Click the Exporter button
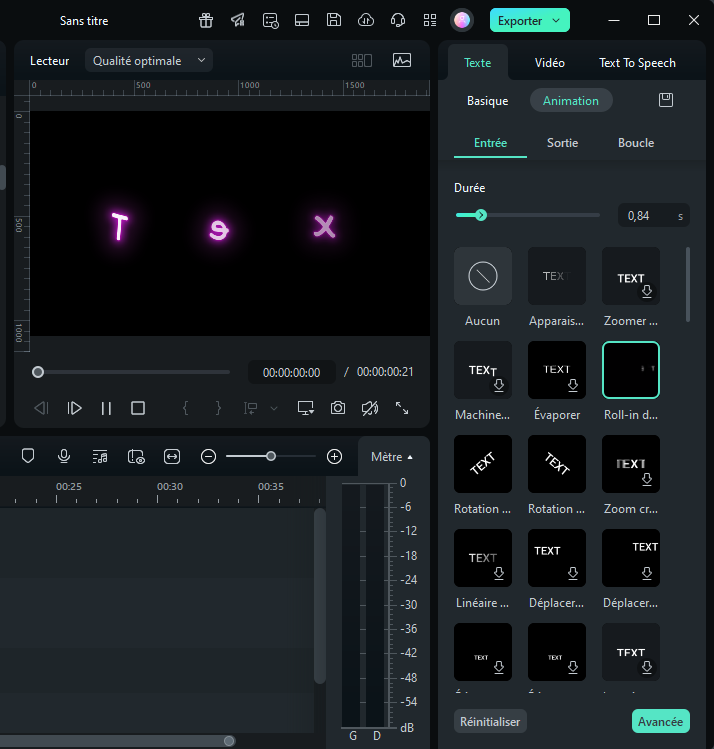The image size is (714, 749). [x=530, y=21]
